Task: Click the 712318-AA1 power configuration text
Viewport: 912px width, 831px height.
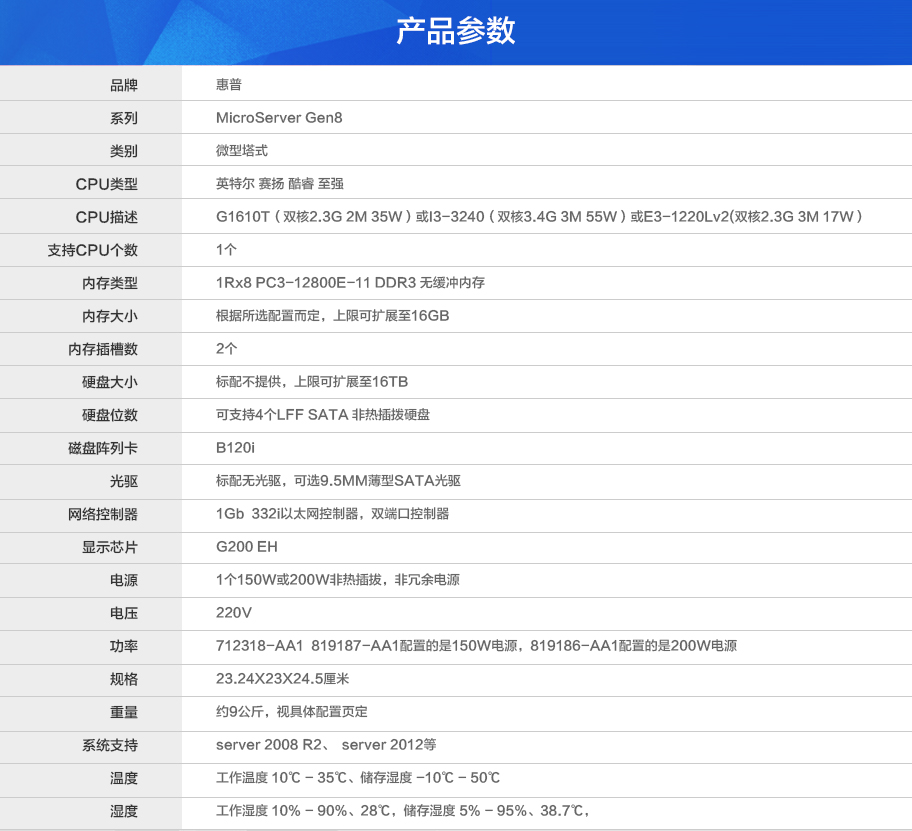Action: point(476,645)
